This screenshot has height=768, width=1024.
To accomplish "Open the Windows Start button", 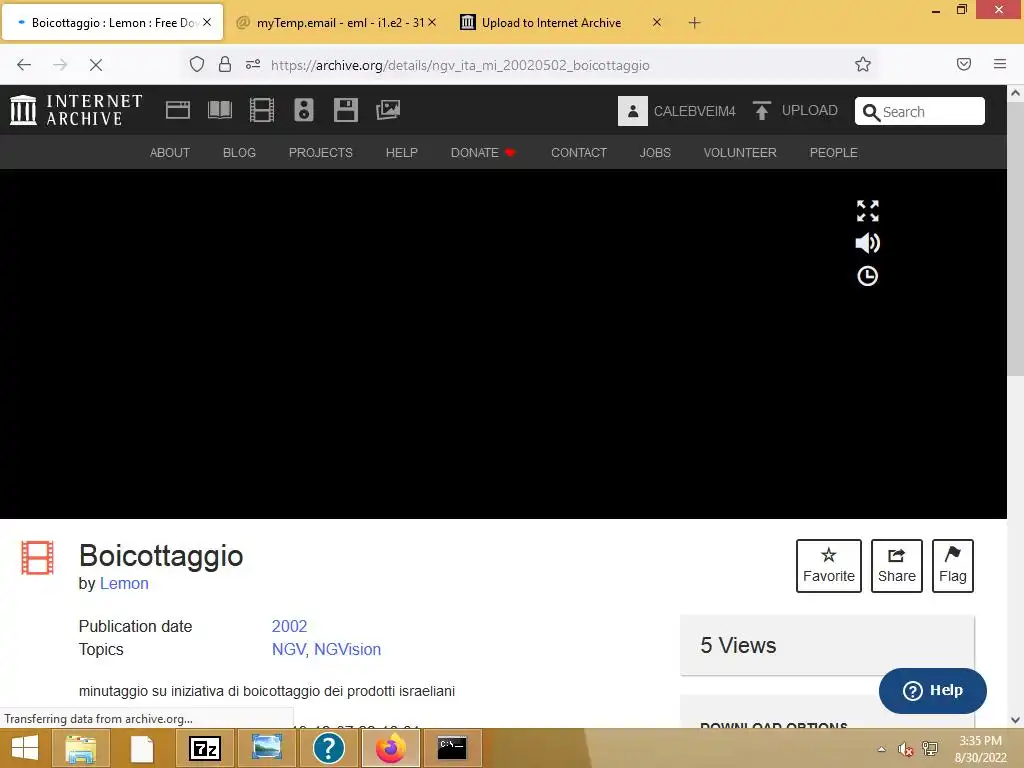I will click(x=25, y=748).
